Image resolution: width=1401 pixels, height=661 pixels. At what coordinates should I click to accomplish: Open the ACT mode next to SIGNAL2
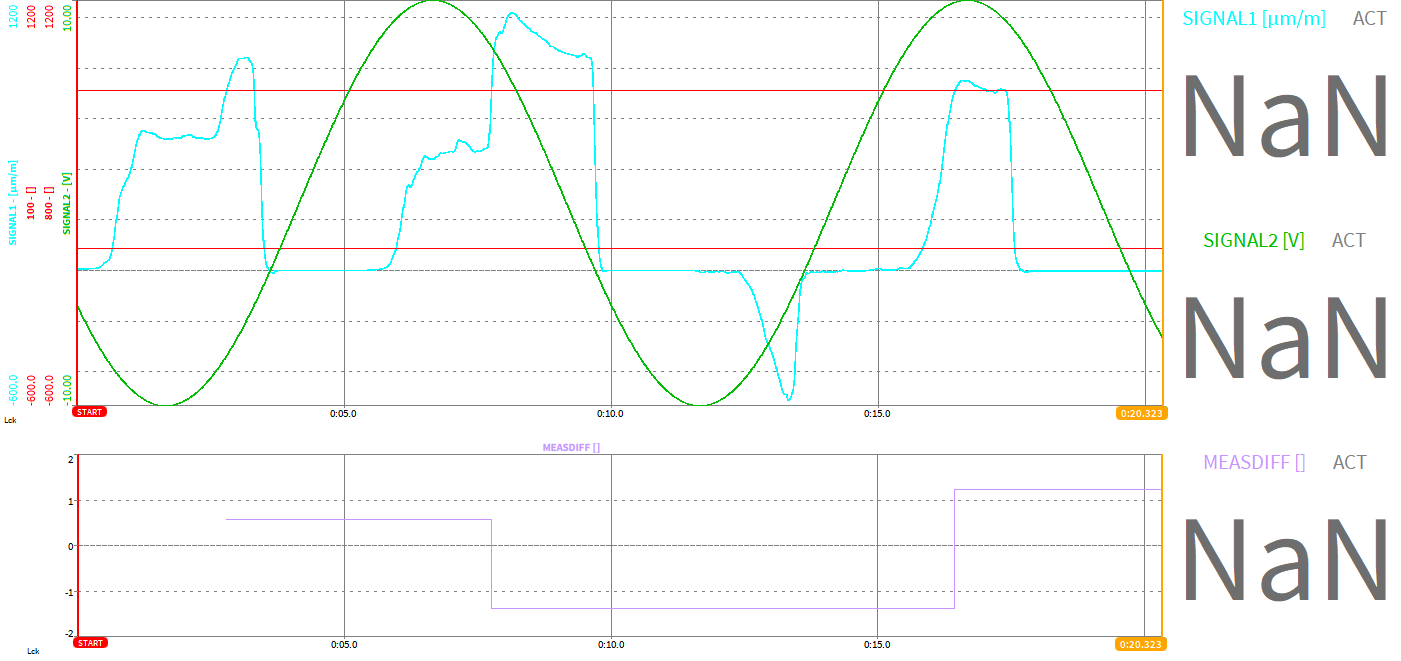point(1348,240)
